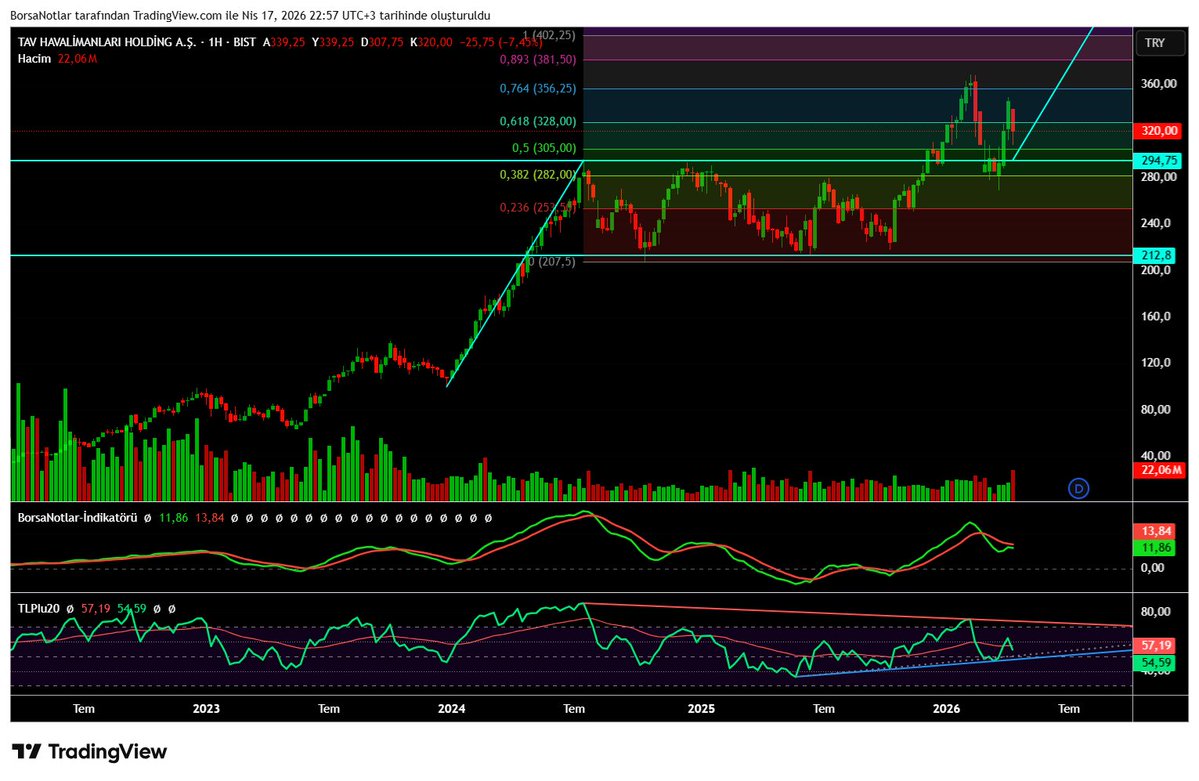This screenshot has height=781, width=1199.
Task: Click the 40,00 label on main price scale
Action: click(x=1155, y=455)
